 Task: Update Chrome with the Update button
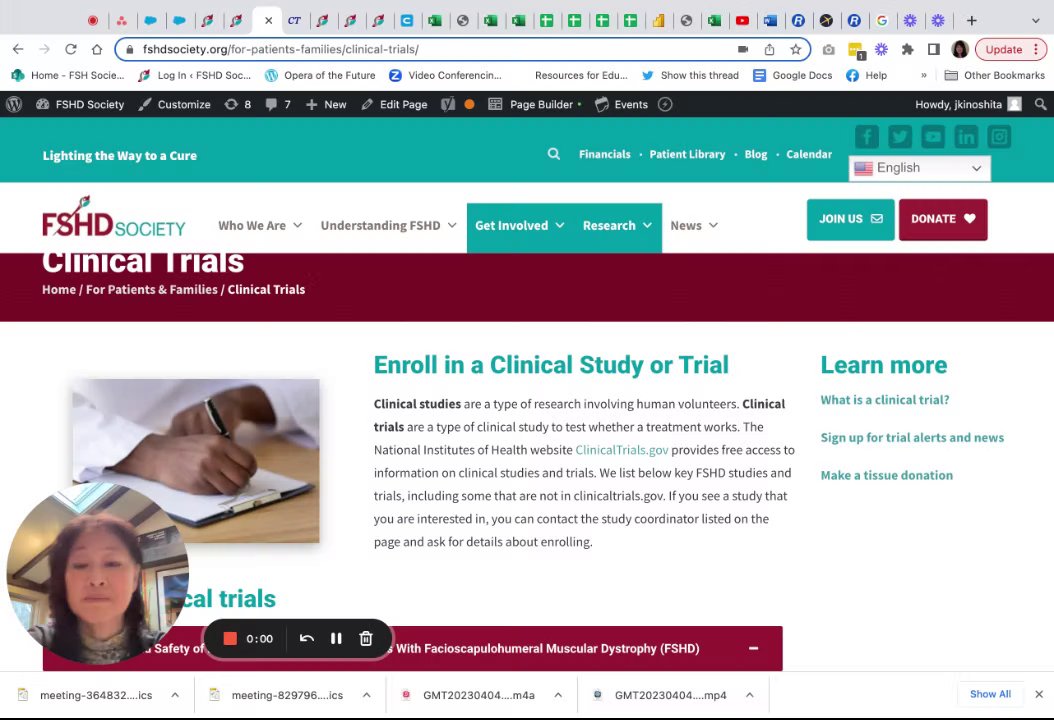[x=1011, y=49]
